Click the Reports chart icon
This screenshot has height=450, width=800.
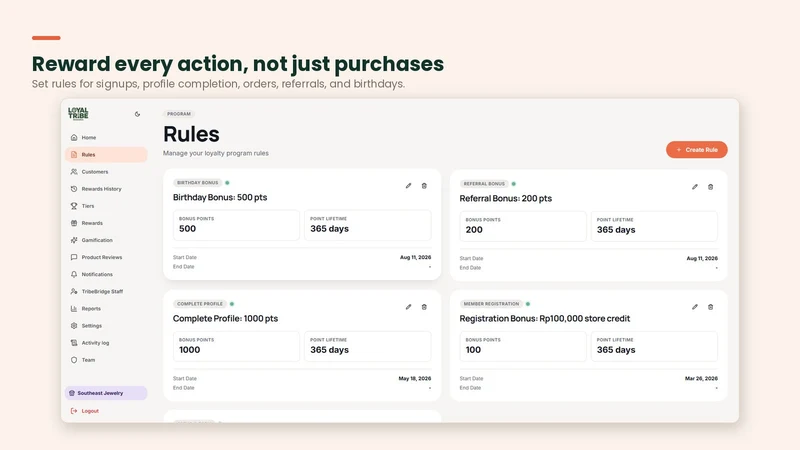point(74,309)
